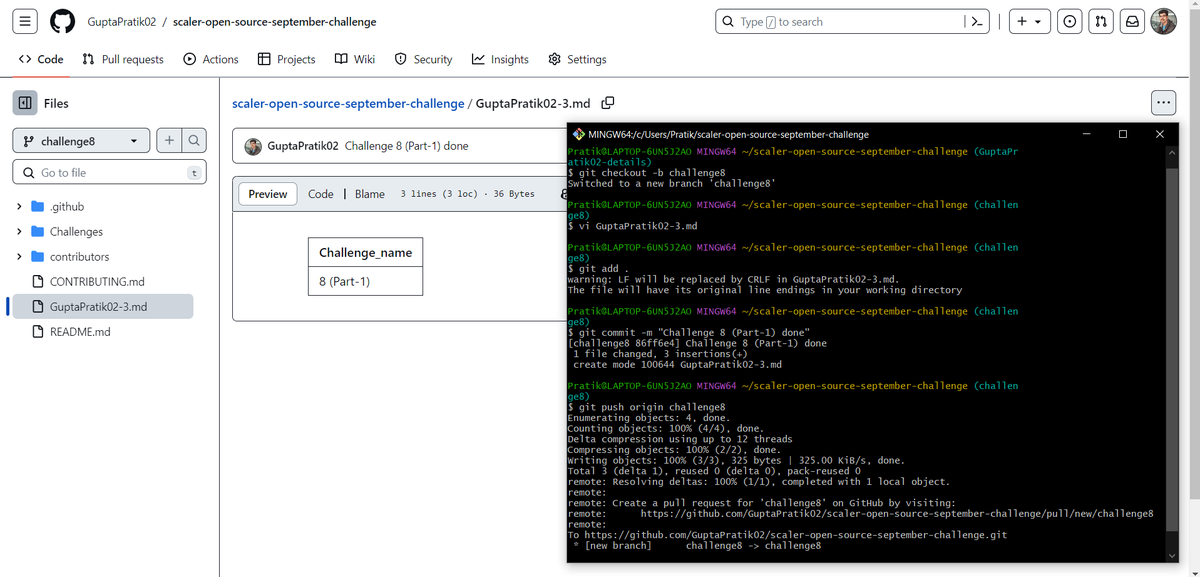Viewport: 1200px width, 577px height.
Task: Click the pull request URL in terminal
Action: (x=897, y=514)
